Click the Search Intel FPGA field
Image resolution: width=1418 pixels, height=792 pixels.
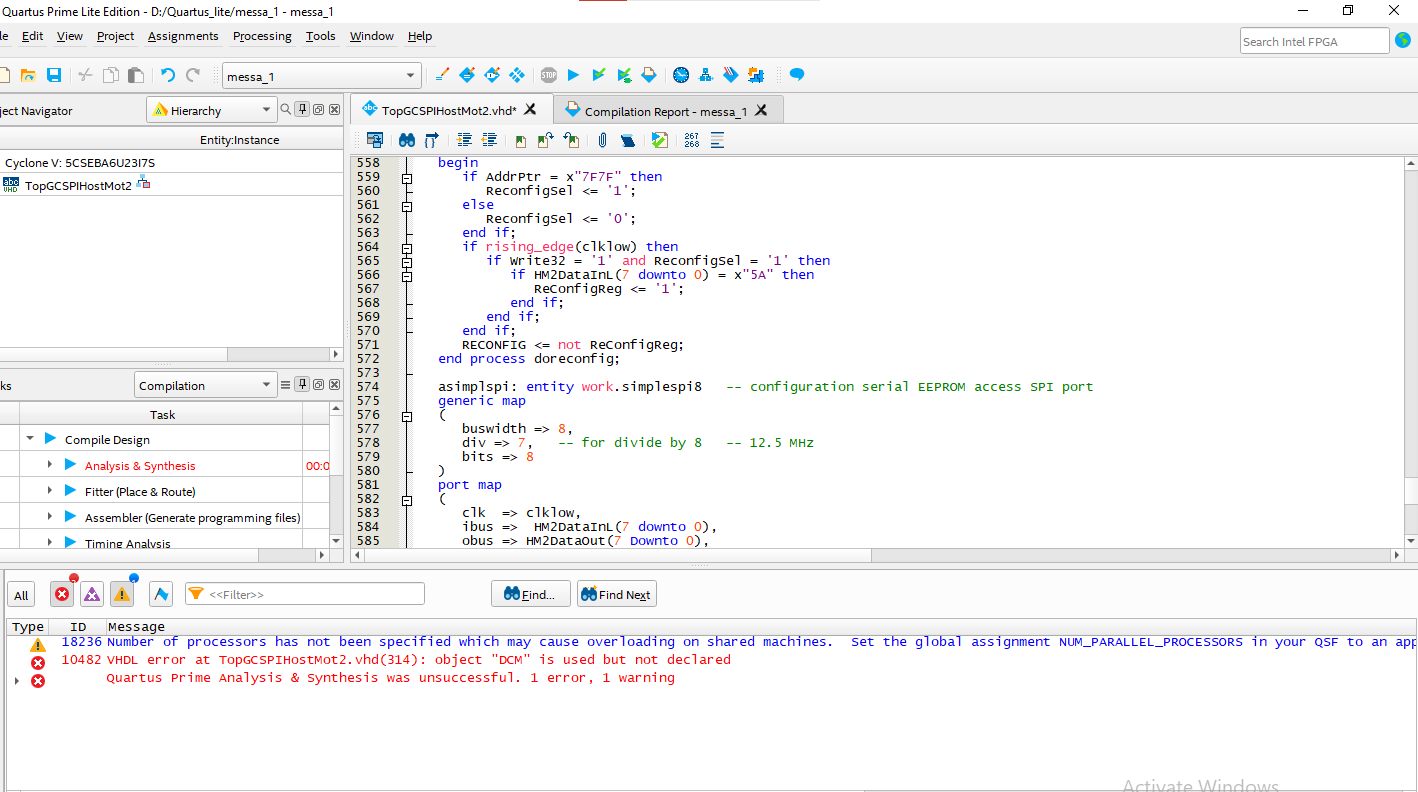[1314, 41]
